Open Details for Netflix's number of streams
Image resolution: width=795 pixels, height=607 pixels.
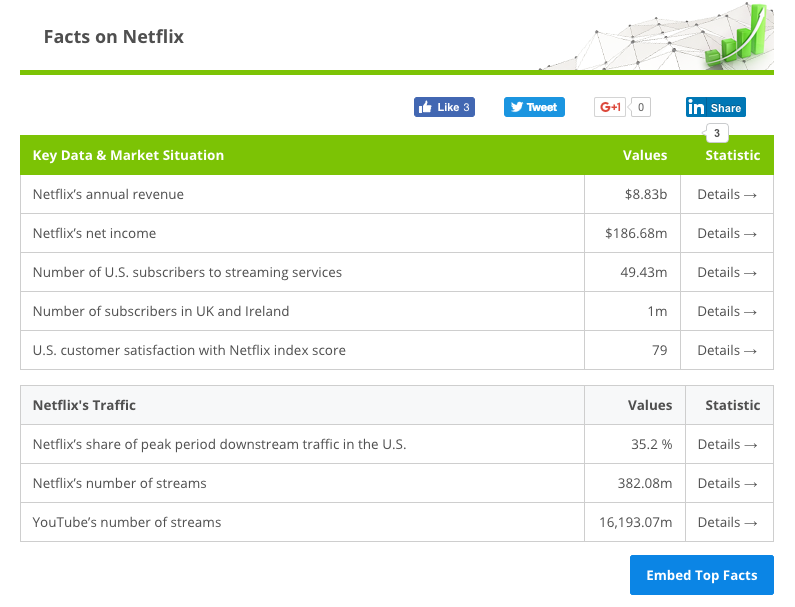(728, 483)
